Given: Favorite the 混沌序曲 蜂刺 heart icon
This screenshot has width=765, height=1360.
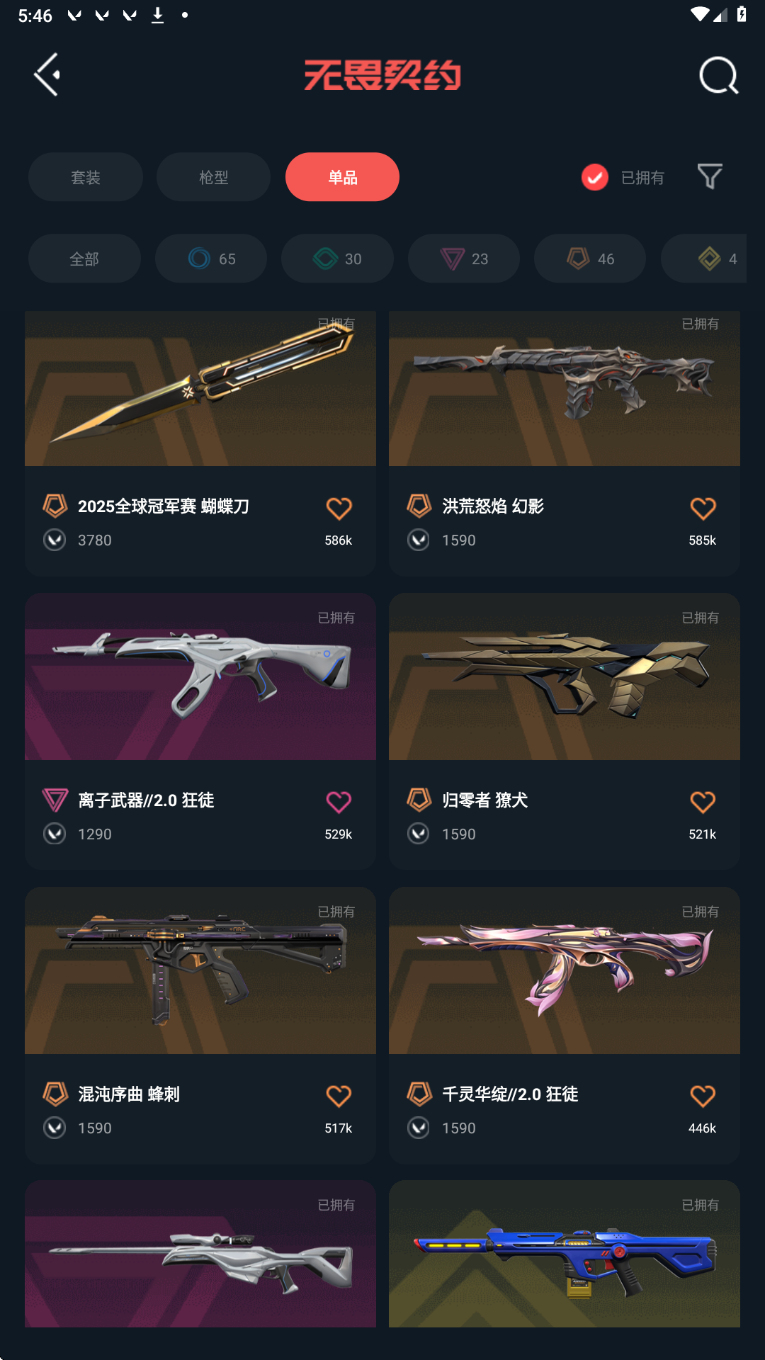Looking at the screenshot, I should (x=339, y=1096).
